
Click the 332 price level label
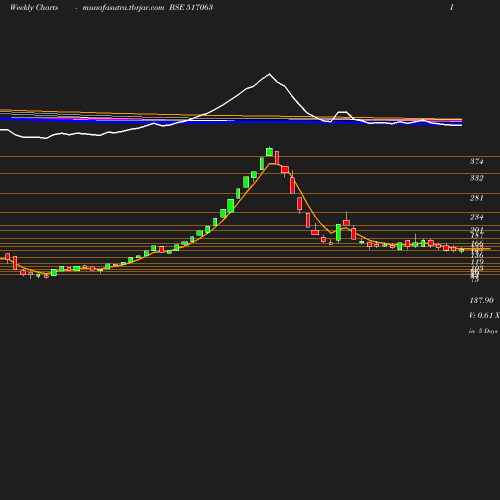pyautogui.click(x=477, y=178)
